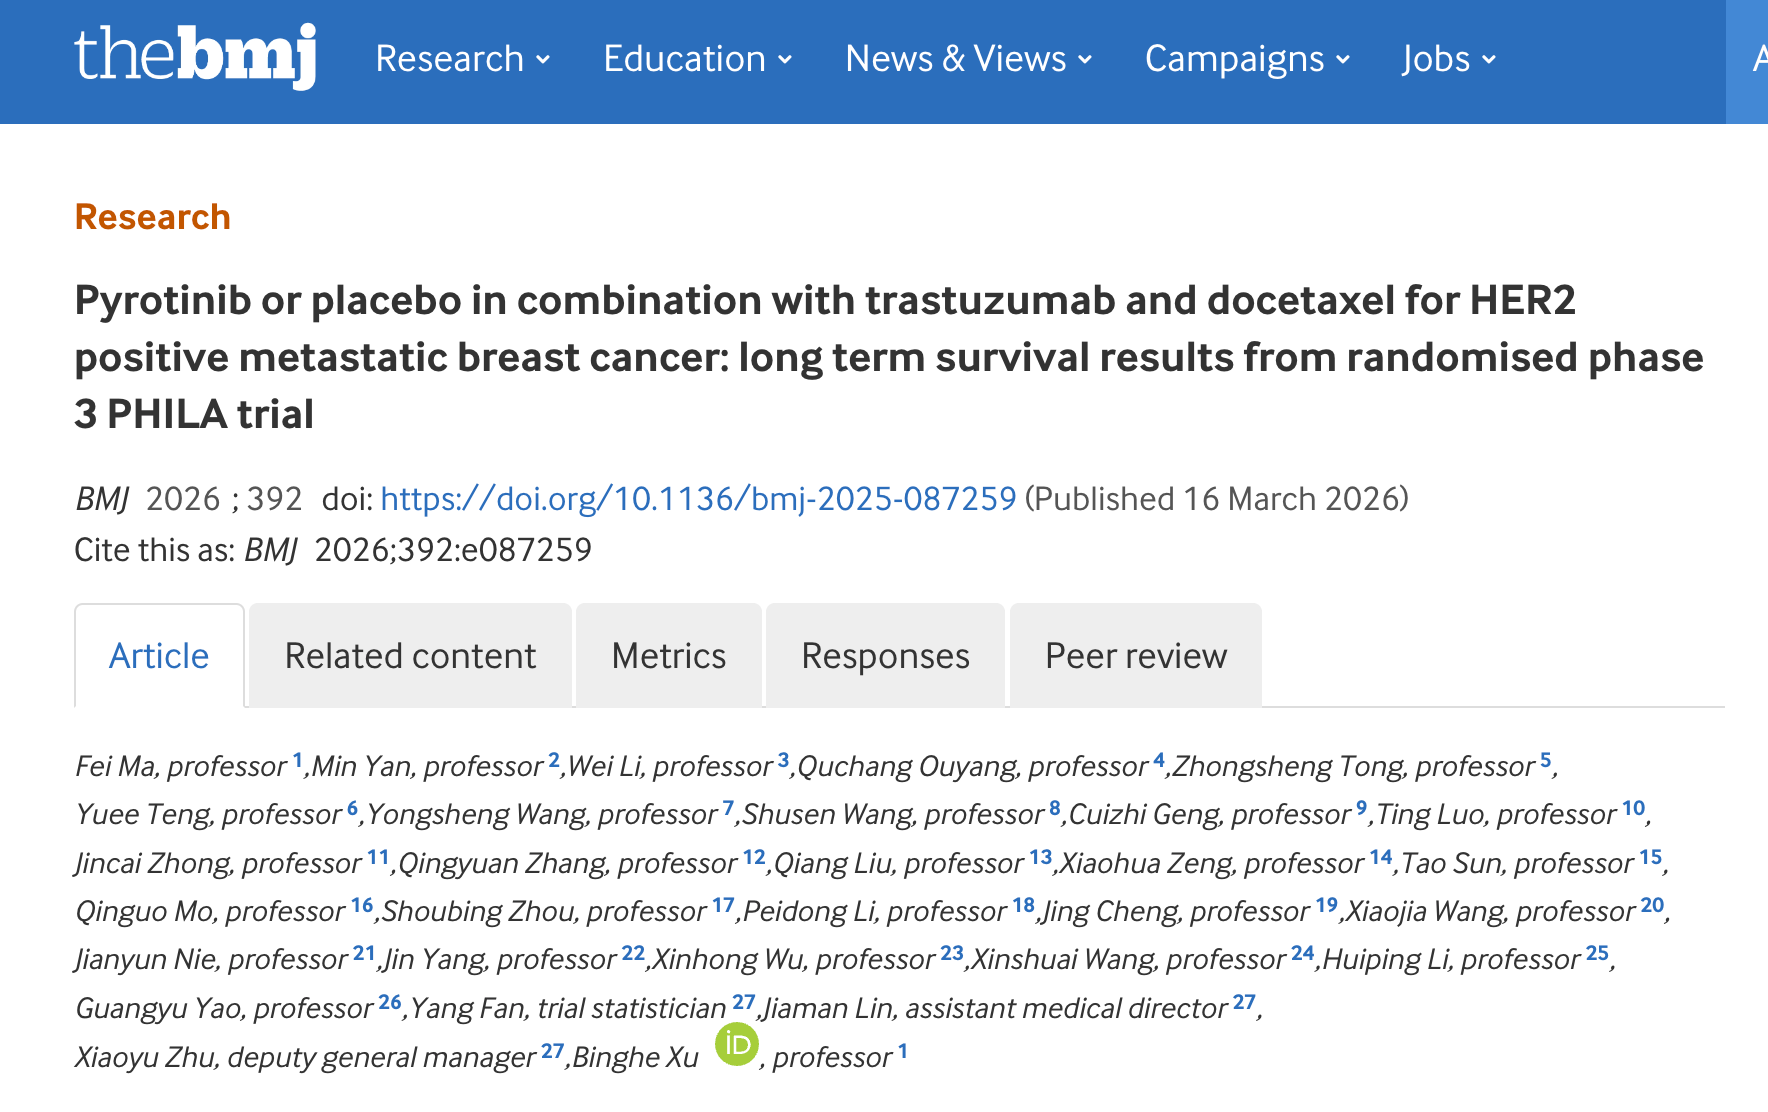Screen dimensions: 1768x1112
Task: Select the Metrics tab
Action: pos(668,656)
